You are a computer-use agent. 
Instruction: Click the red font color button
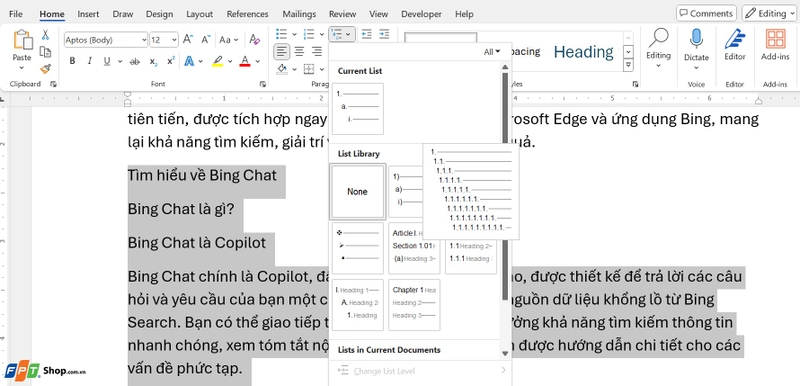pos(244,61)
